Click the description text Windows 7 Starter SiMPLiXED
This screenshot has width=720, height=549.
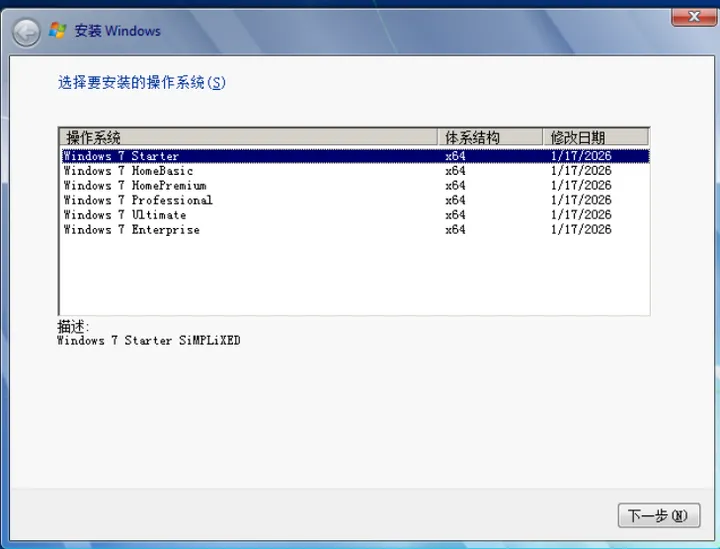tap(149, 341)
